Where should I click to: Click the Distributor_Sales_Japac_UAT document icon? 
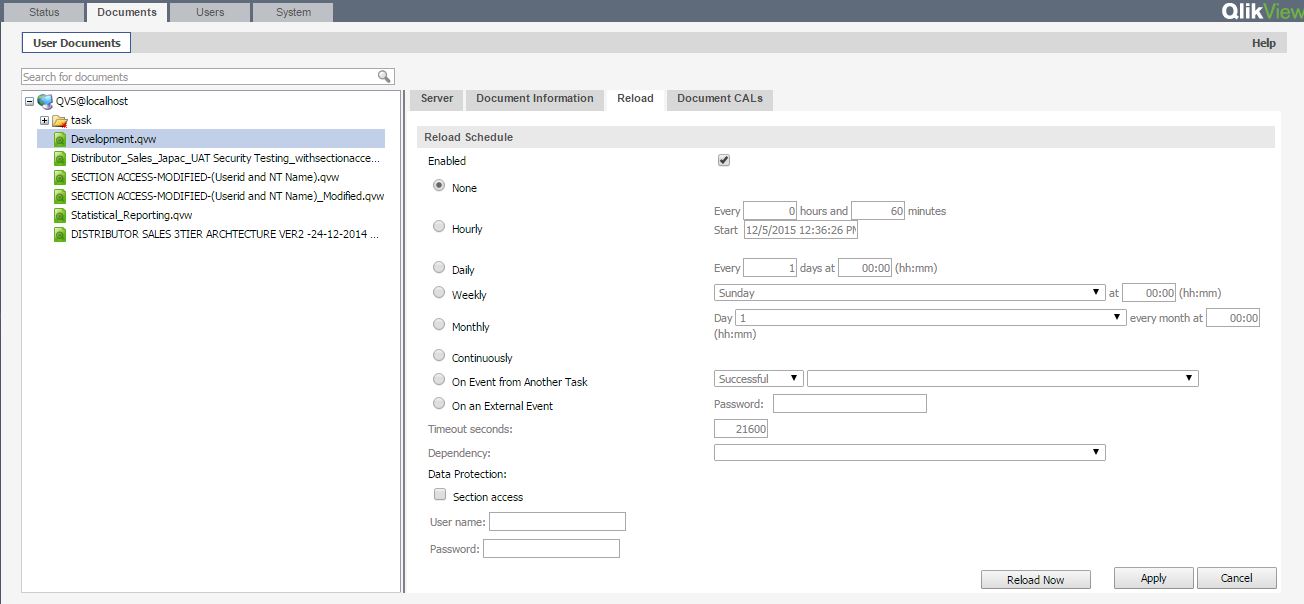coord(60,158)
